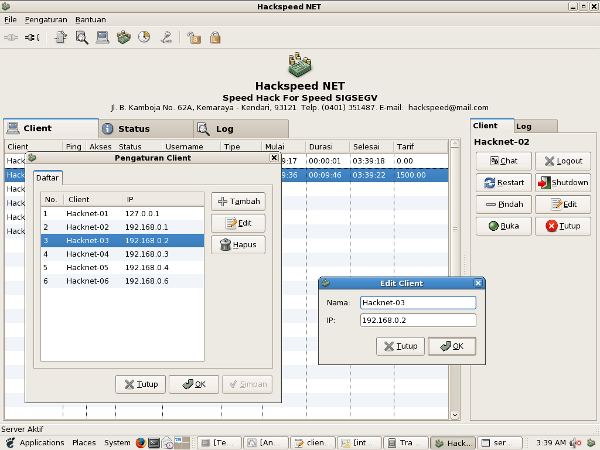Image resolution: width=600 pixels, height=450 pixels.
Task: Open the System menu in taskbar
Action: pyautogui.click(x=117, y=443)
